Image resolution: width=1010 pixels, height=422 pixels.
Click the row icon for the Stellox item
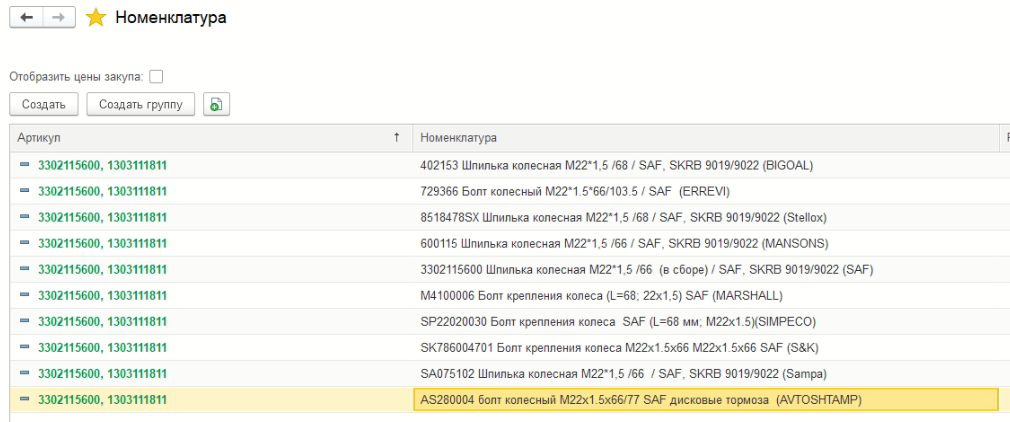click(25, 217)
